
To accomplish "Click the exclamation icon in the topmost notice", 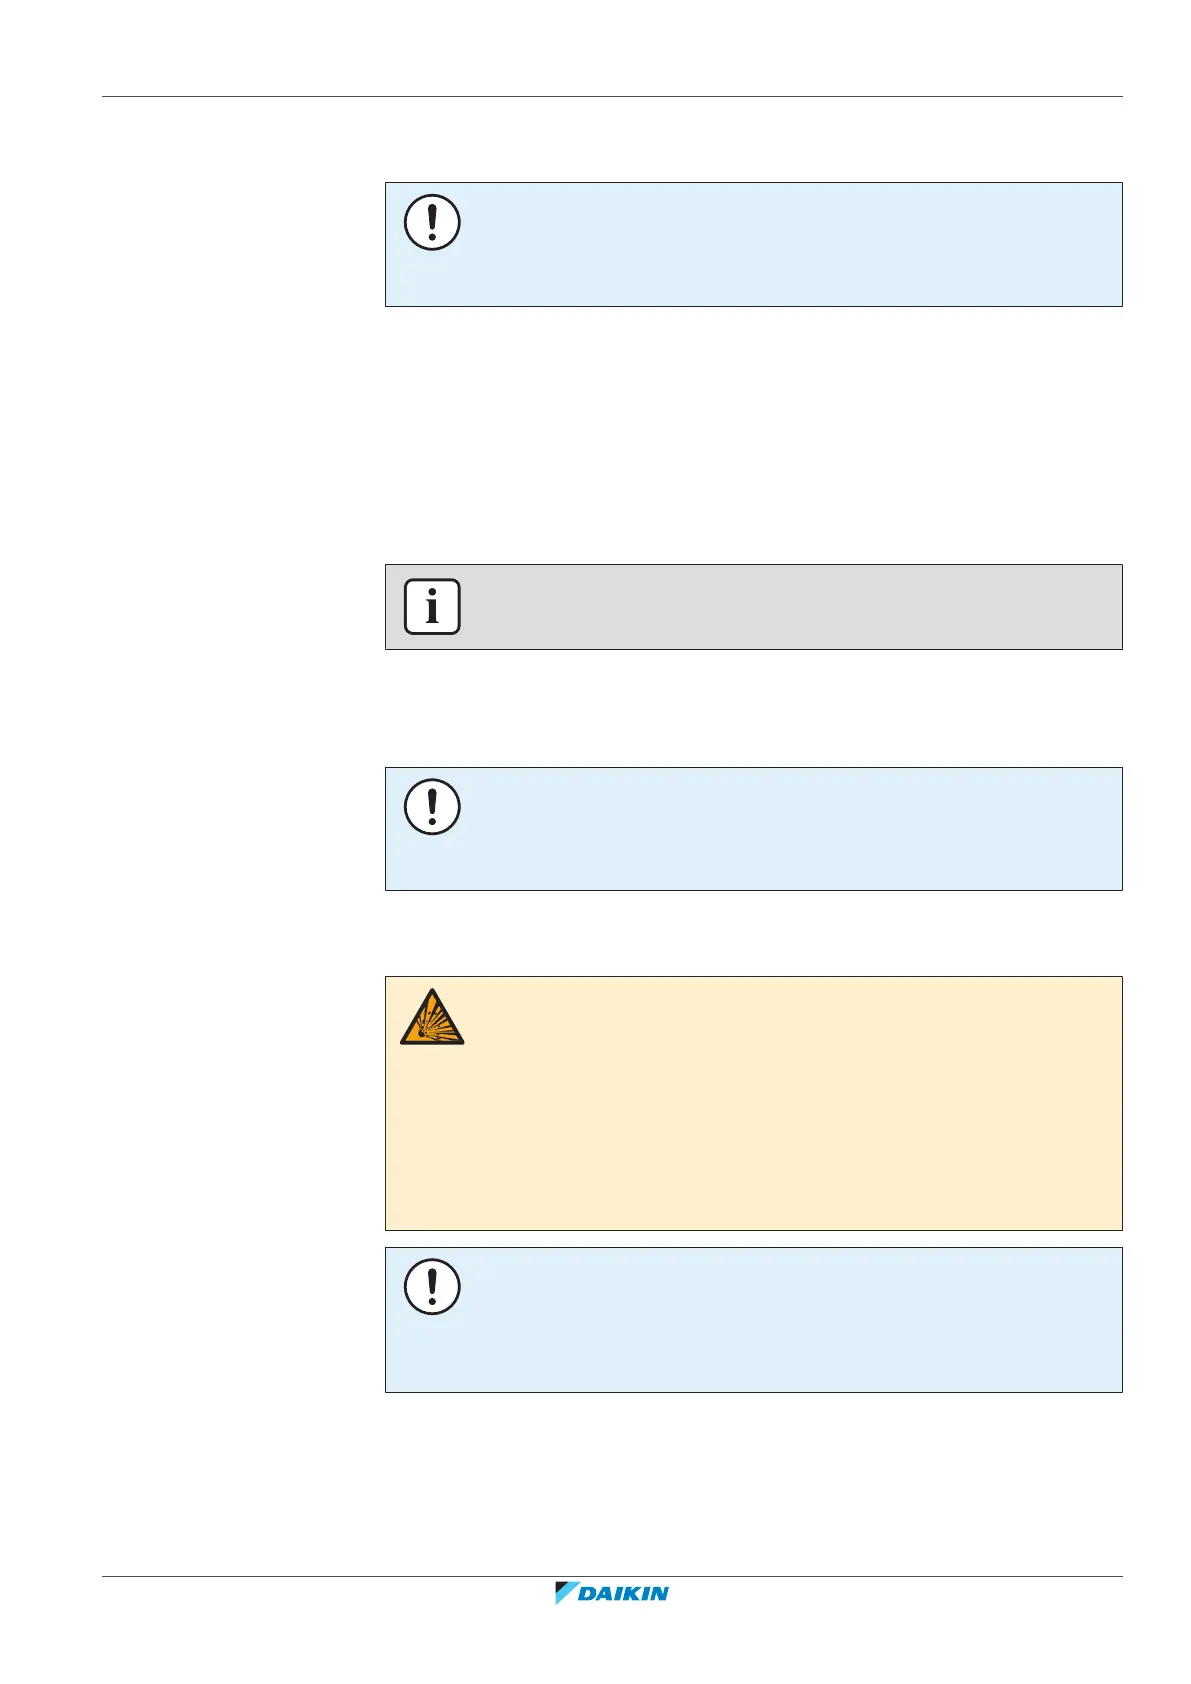I will coord(432,222).
